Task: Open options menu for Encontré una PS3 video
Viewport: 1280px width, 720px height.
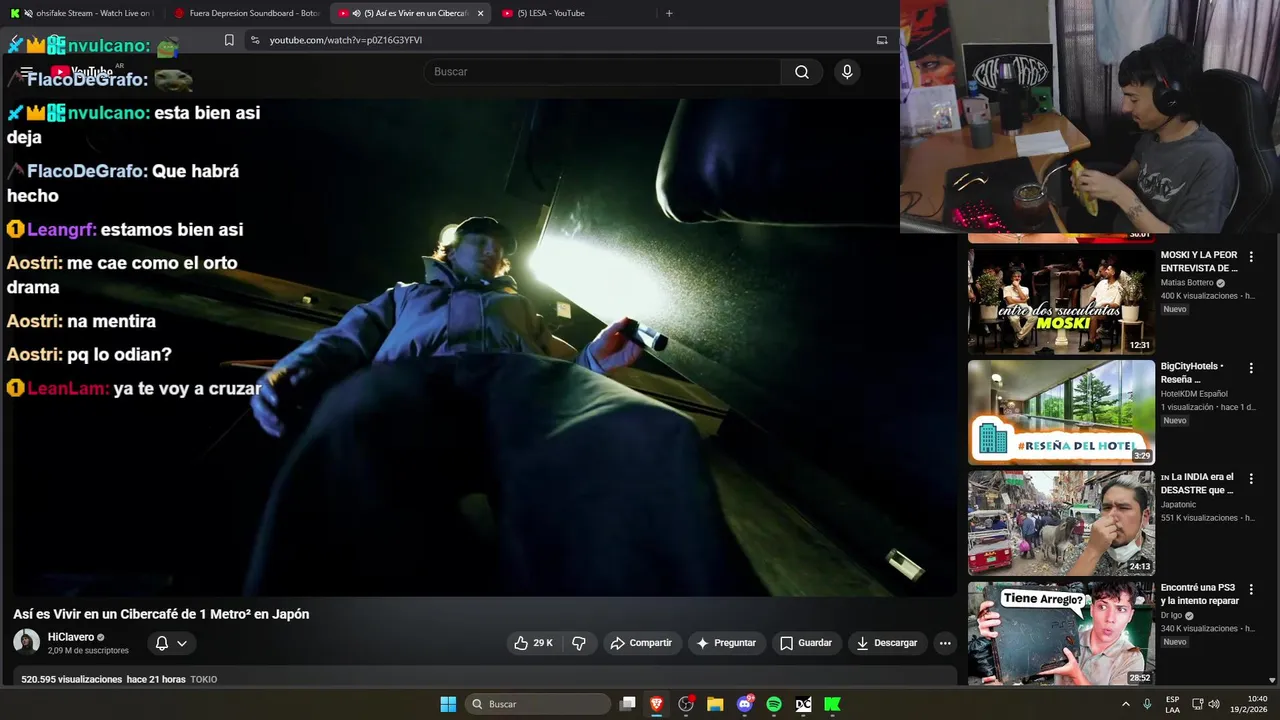Action: (x=1251, y=589)
